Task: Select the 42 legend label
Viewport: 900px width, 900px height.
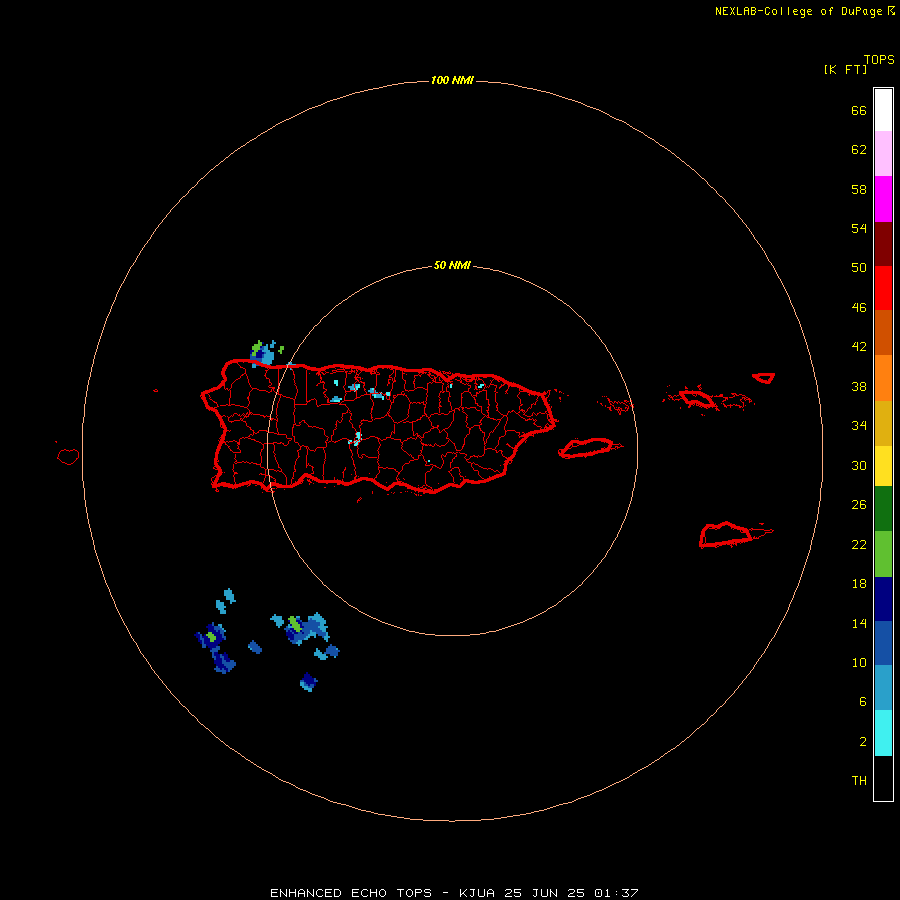Action: (x=859, y=346)
